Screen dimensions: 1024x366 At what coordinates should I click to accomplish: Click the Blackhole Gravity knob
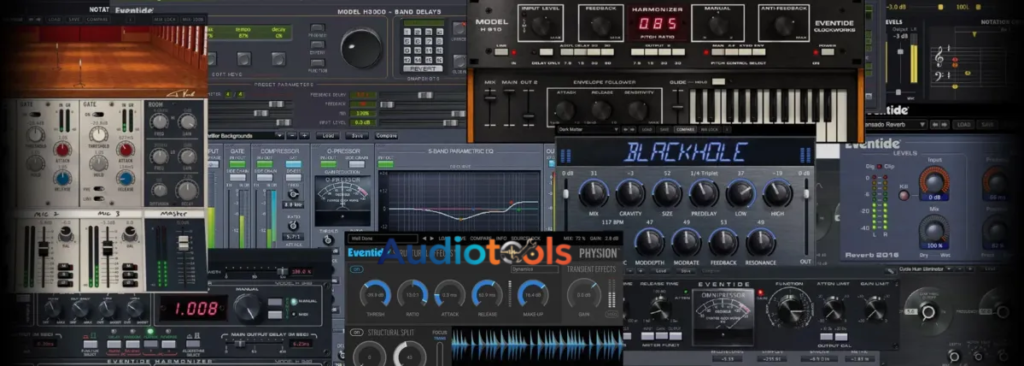(x=630, y=193)
